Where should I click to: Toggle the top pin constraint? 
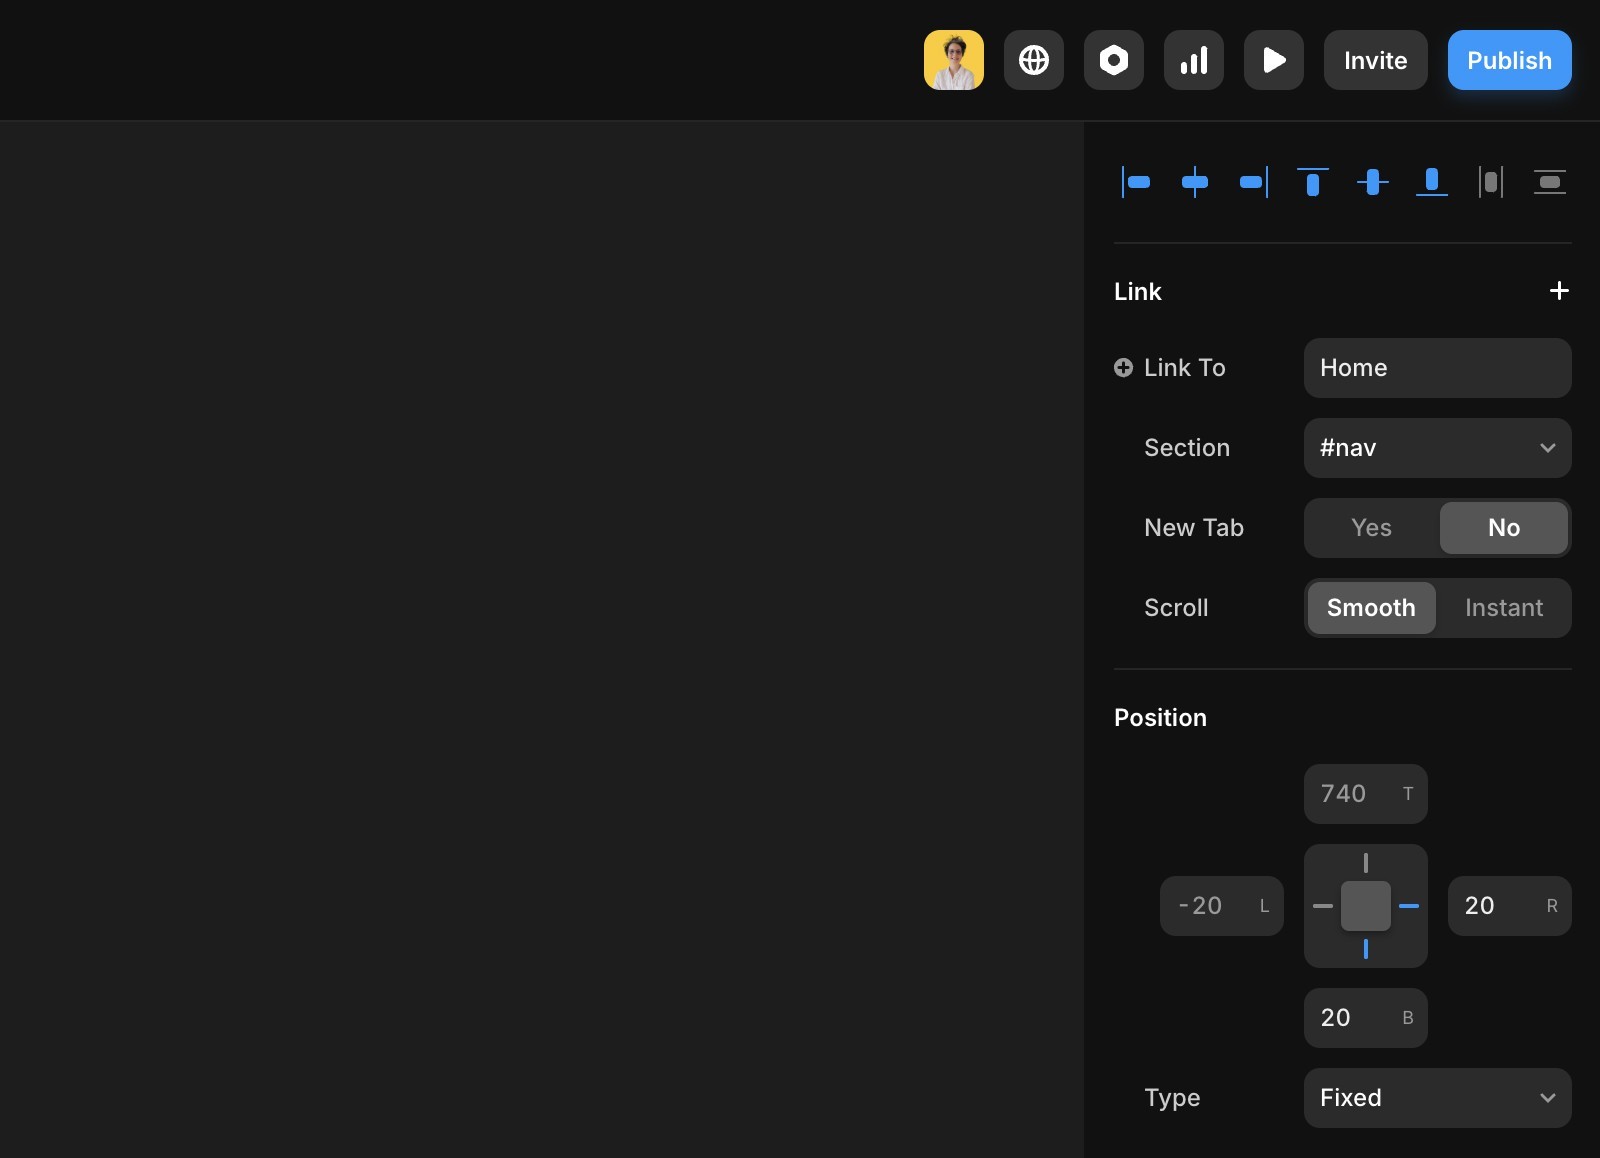point(1365,862)
